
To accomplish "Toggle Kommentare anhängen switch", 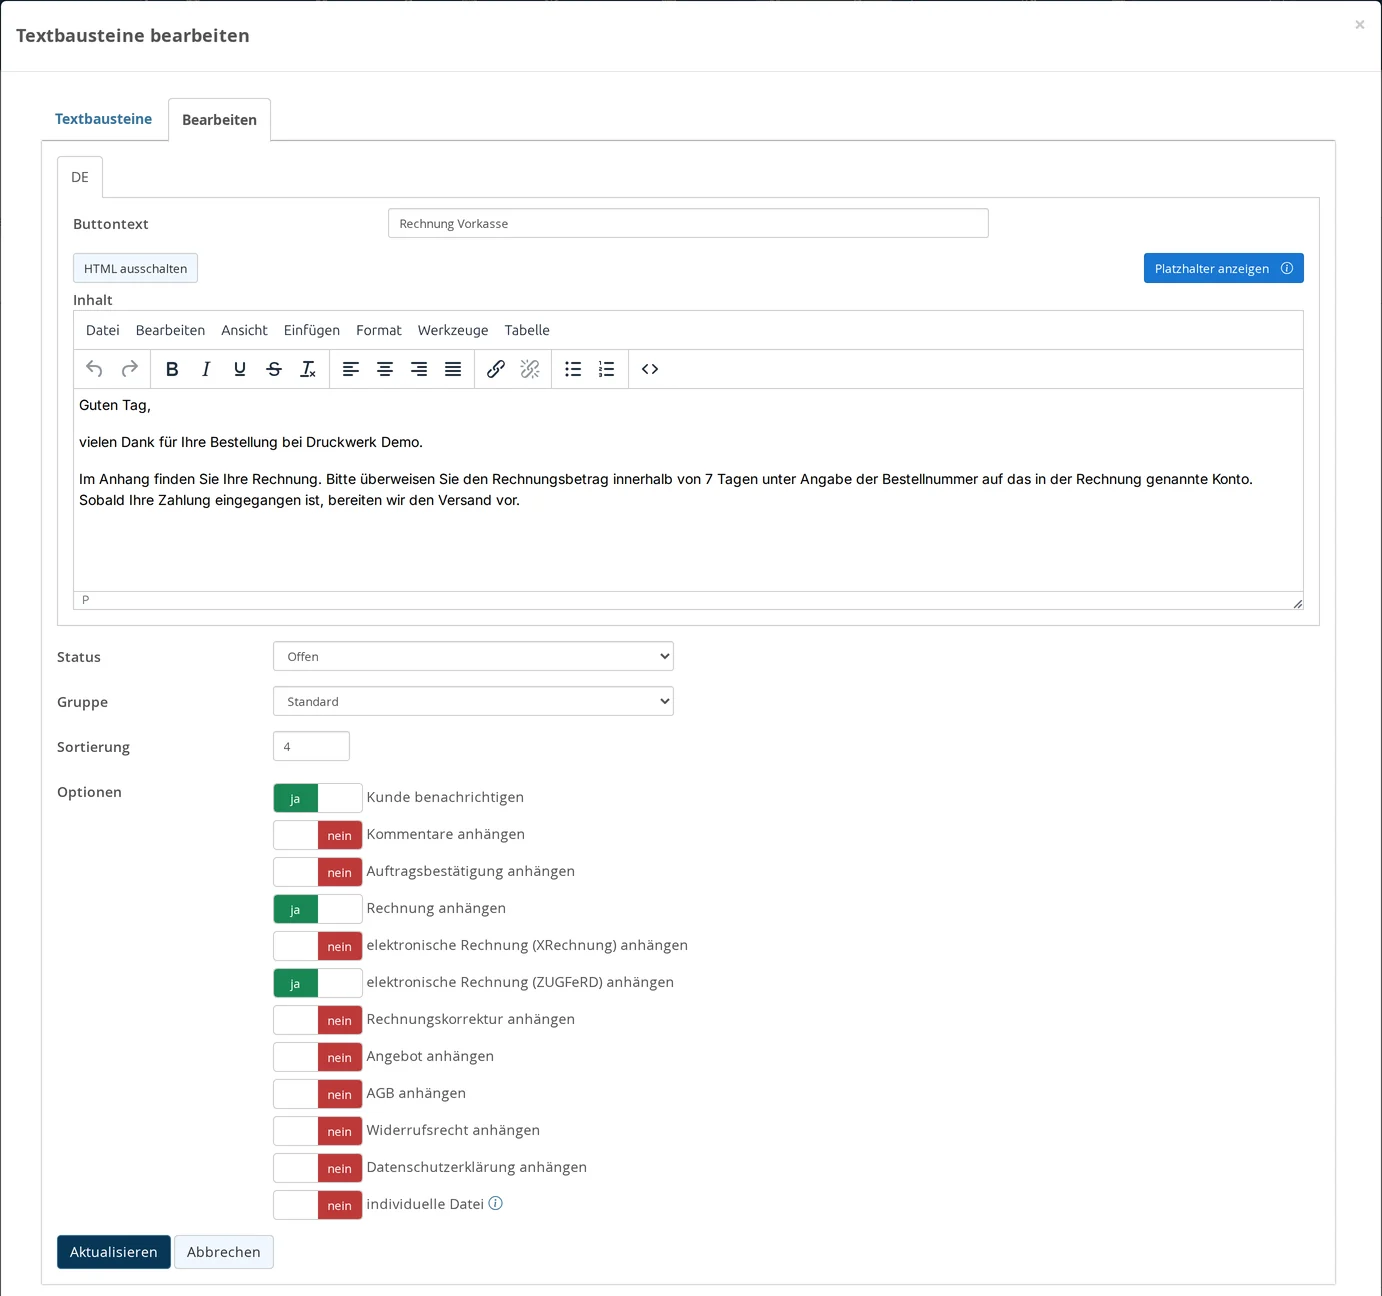I will point(318,835).
